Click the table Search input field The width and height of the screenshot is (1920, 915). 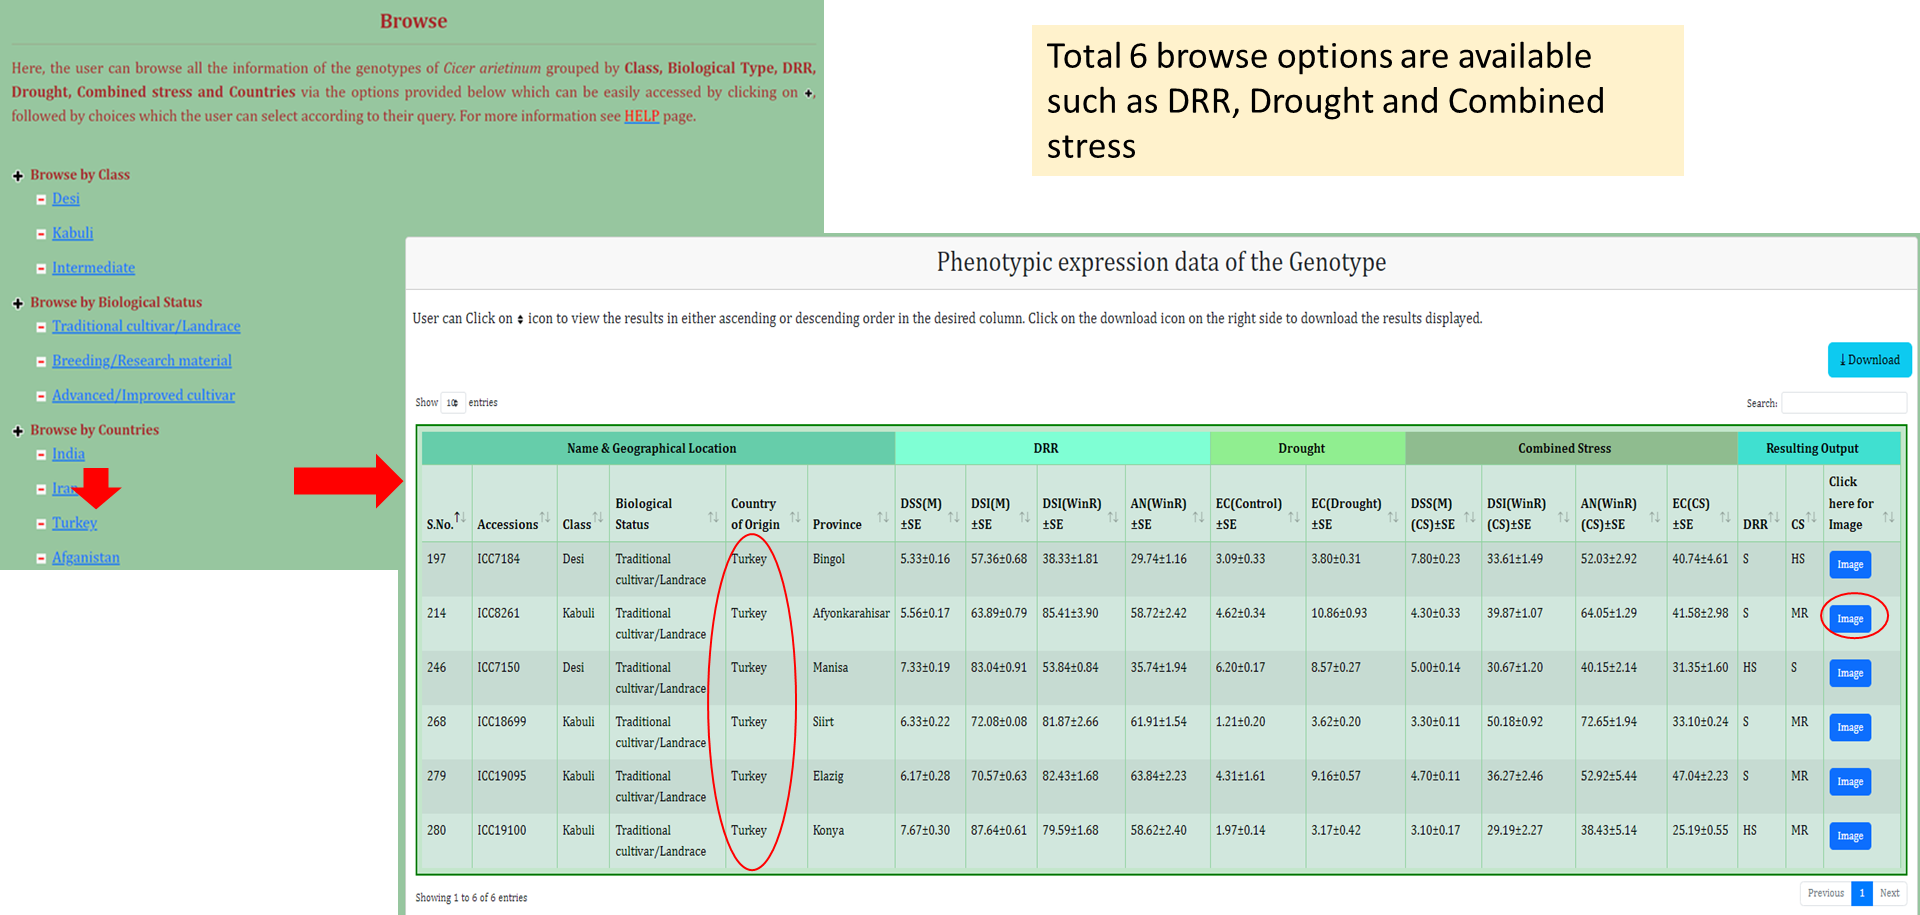click(1843, 403)
